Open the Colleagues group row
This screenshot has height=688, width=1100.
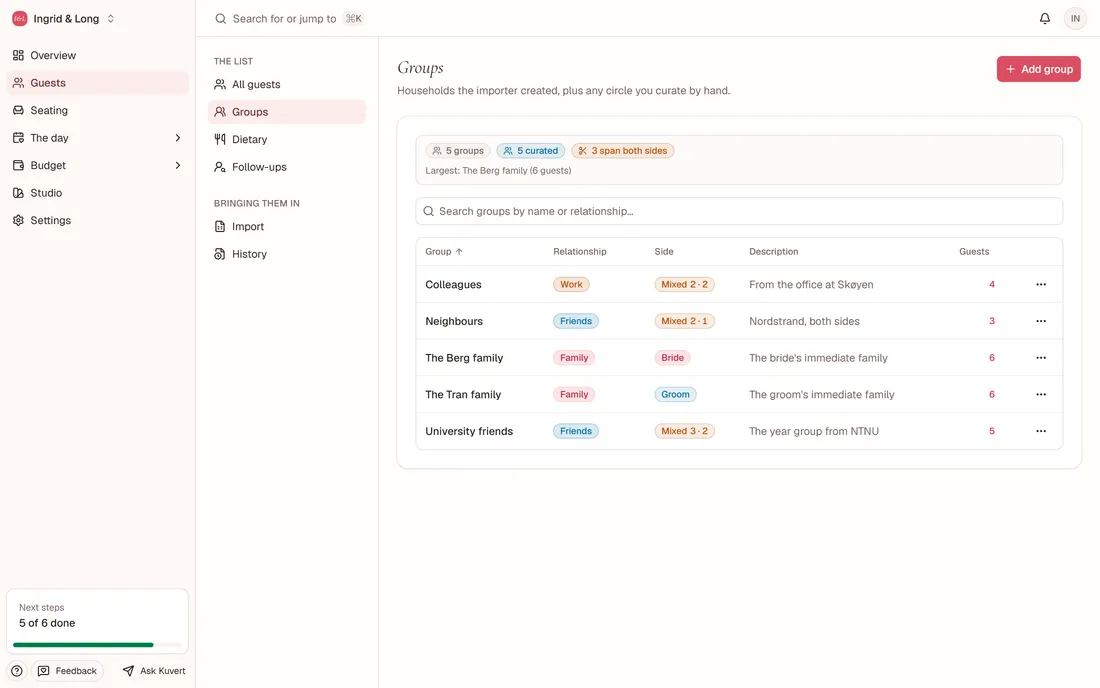[x=739, y=285]
